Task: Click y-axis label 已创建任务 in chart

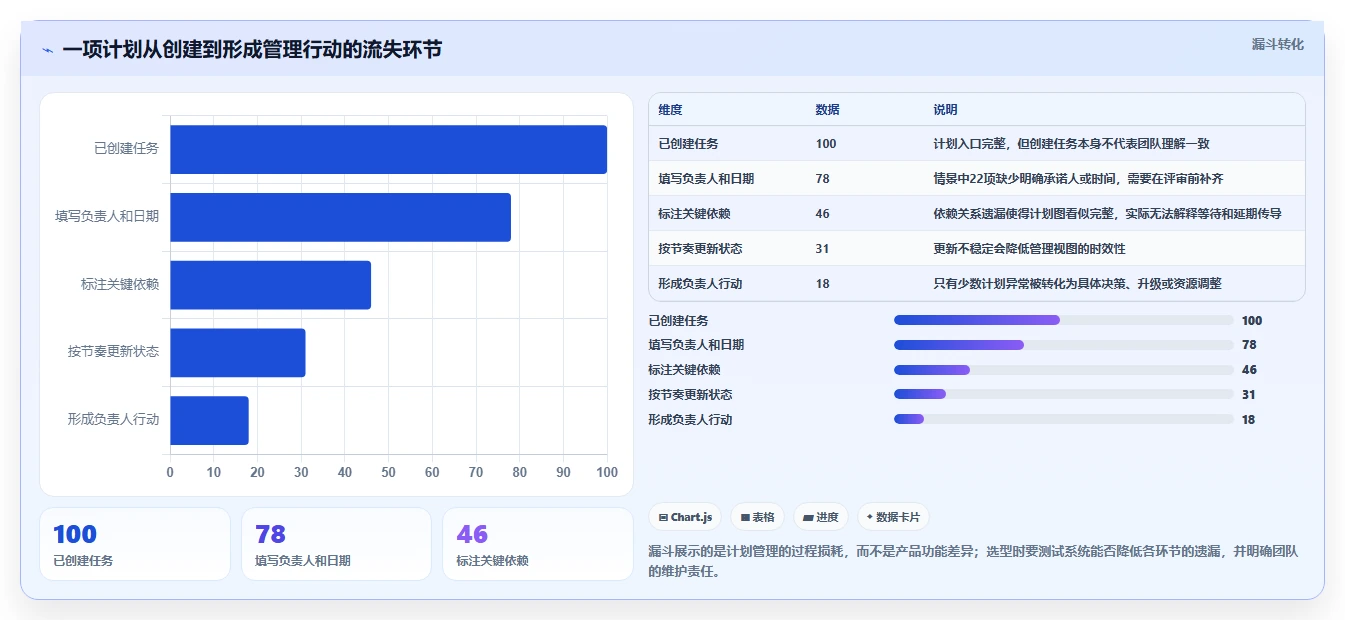Action: (126, 149)
